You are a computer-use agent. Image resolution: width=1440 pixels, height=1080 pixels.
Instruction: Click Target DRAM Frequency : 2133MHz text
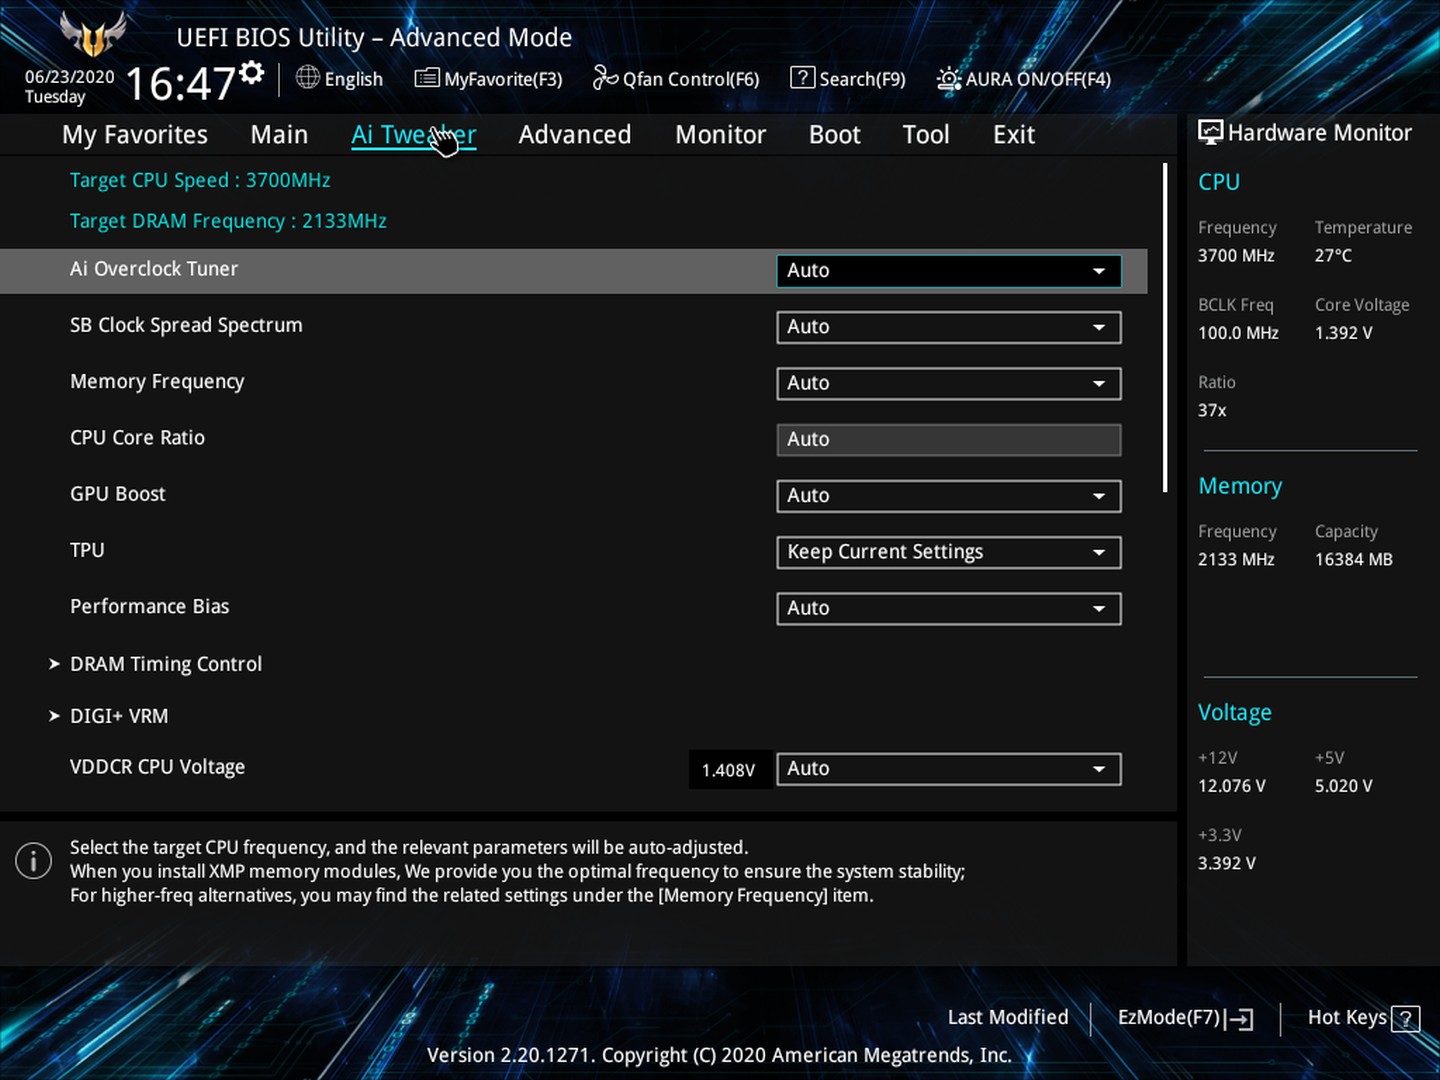tap(228, 221)
